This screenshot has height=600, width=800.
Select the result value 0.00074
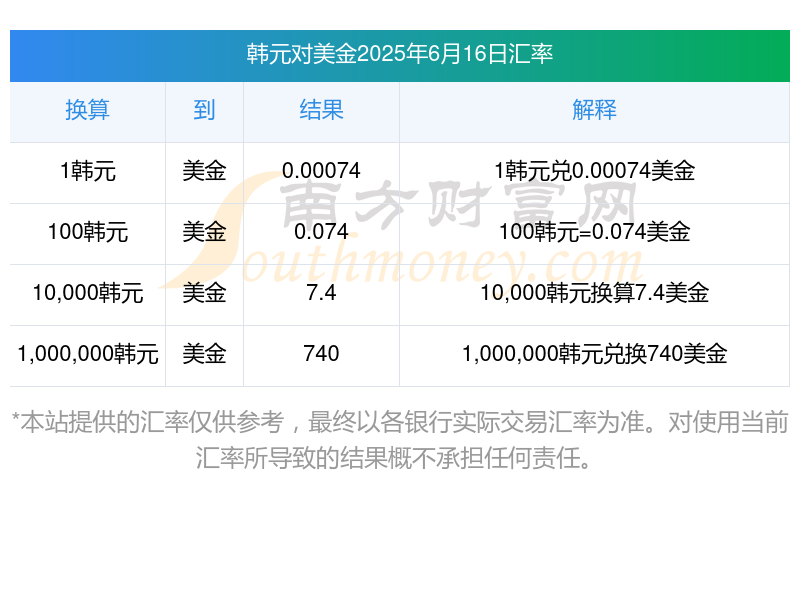321,171
